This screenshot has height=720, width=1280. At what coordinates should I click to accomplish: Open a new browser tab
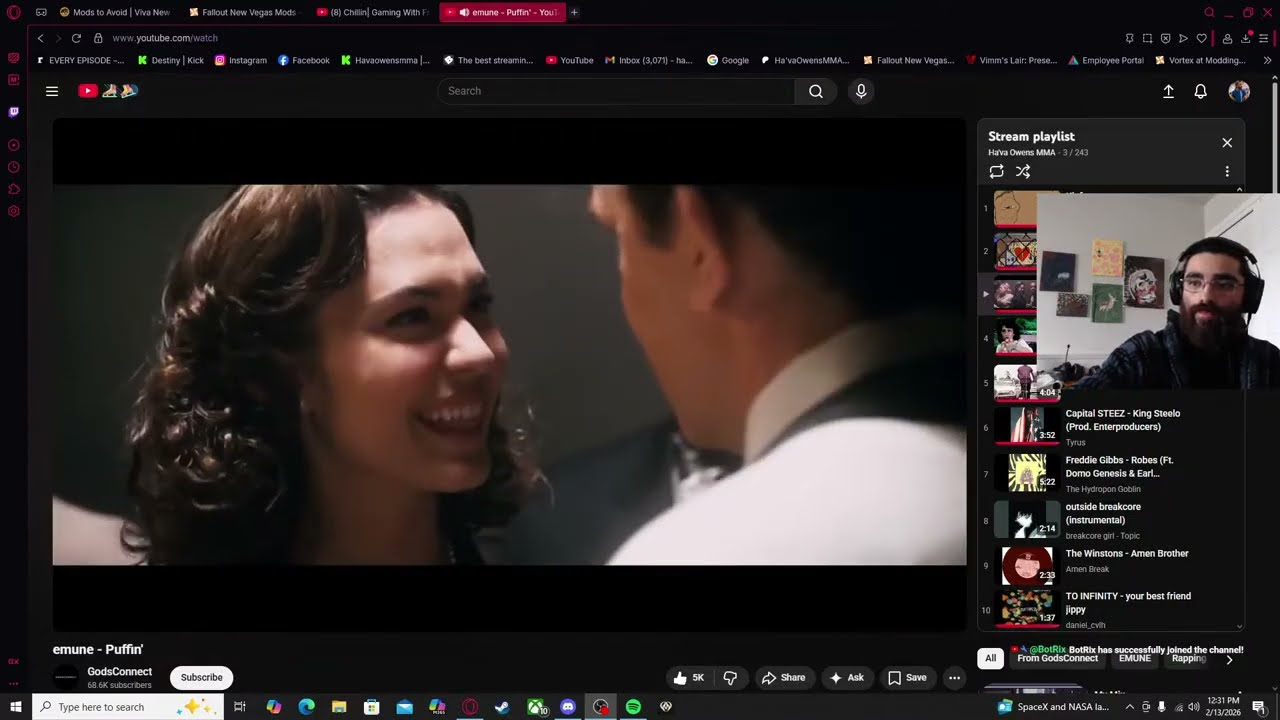574,12
